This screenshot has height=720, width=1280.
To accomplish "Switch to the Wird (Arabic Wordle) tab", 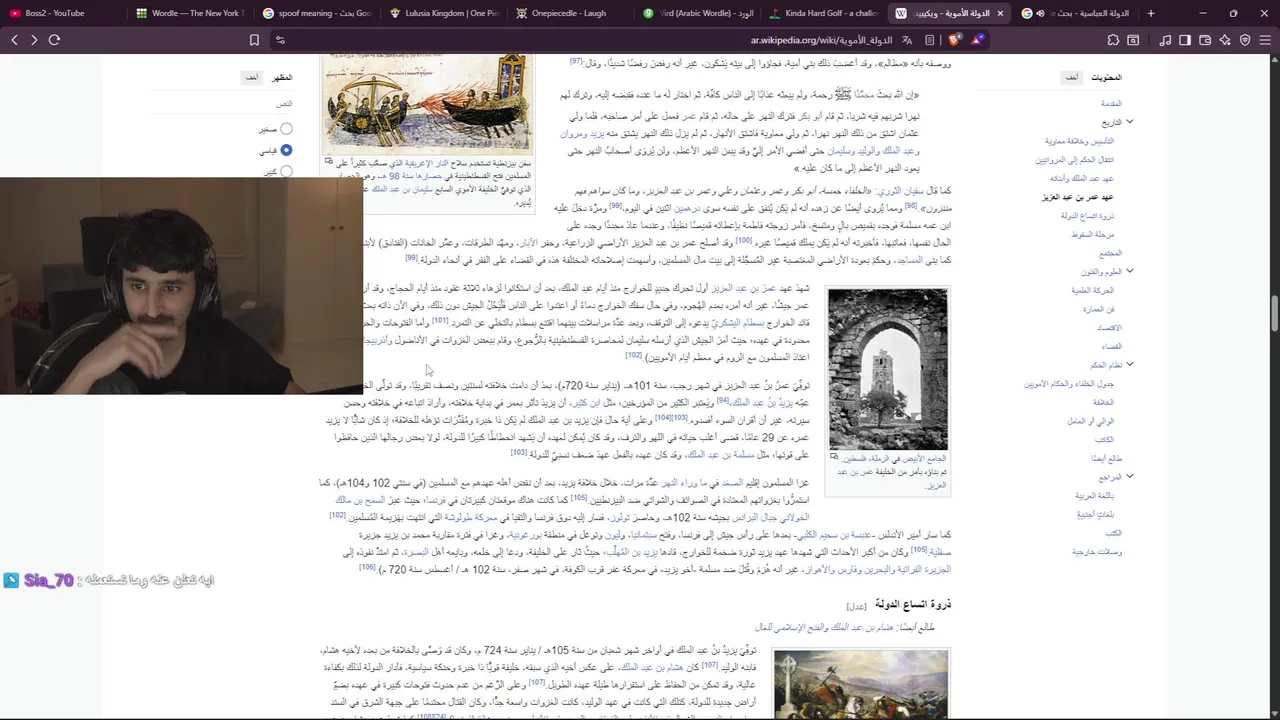I will pyautogui.click(x=698, y=13).
